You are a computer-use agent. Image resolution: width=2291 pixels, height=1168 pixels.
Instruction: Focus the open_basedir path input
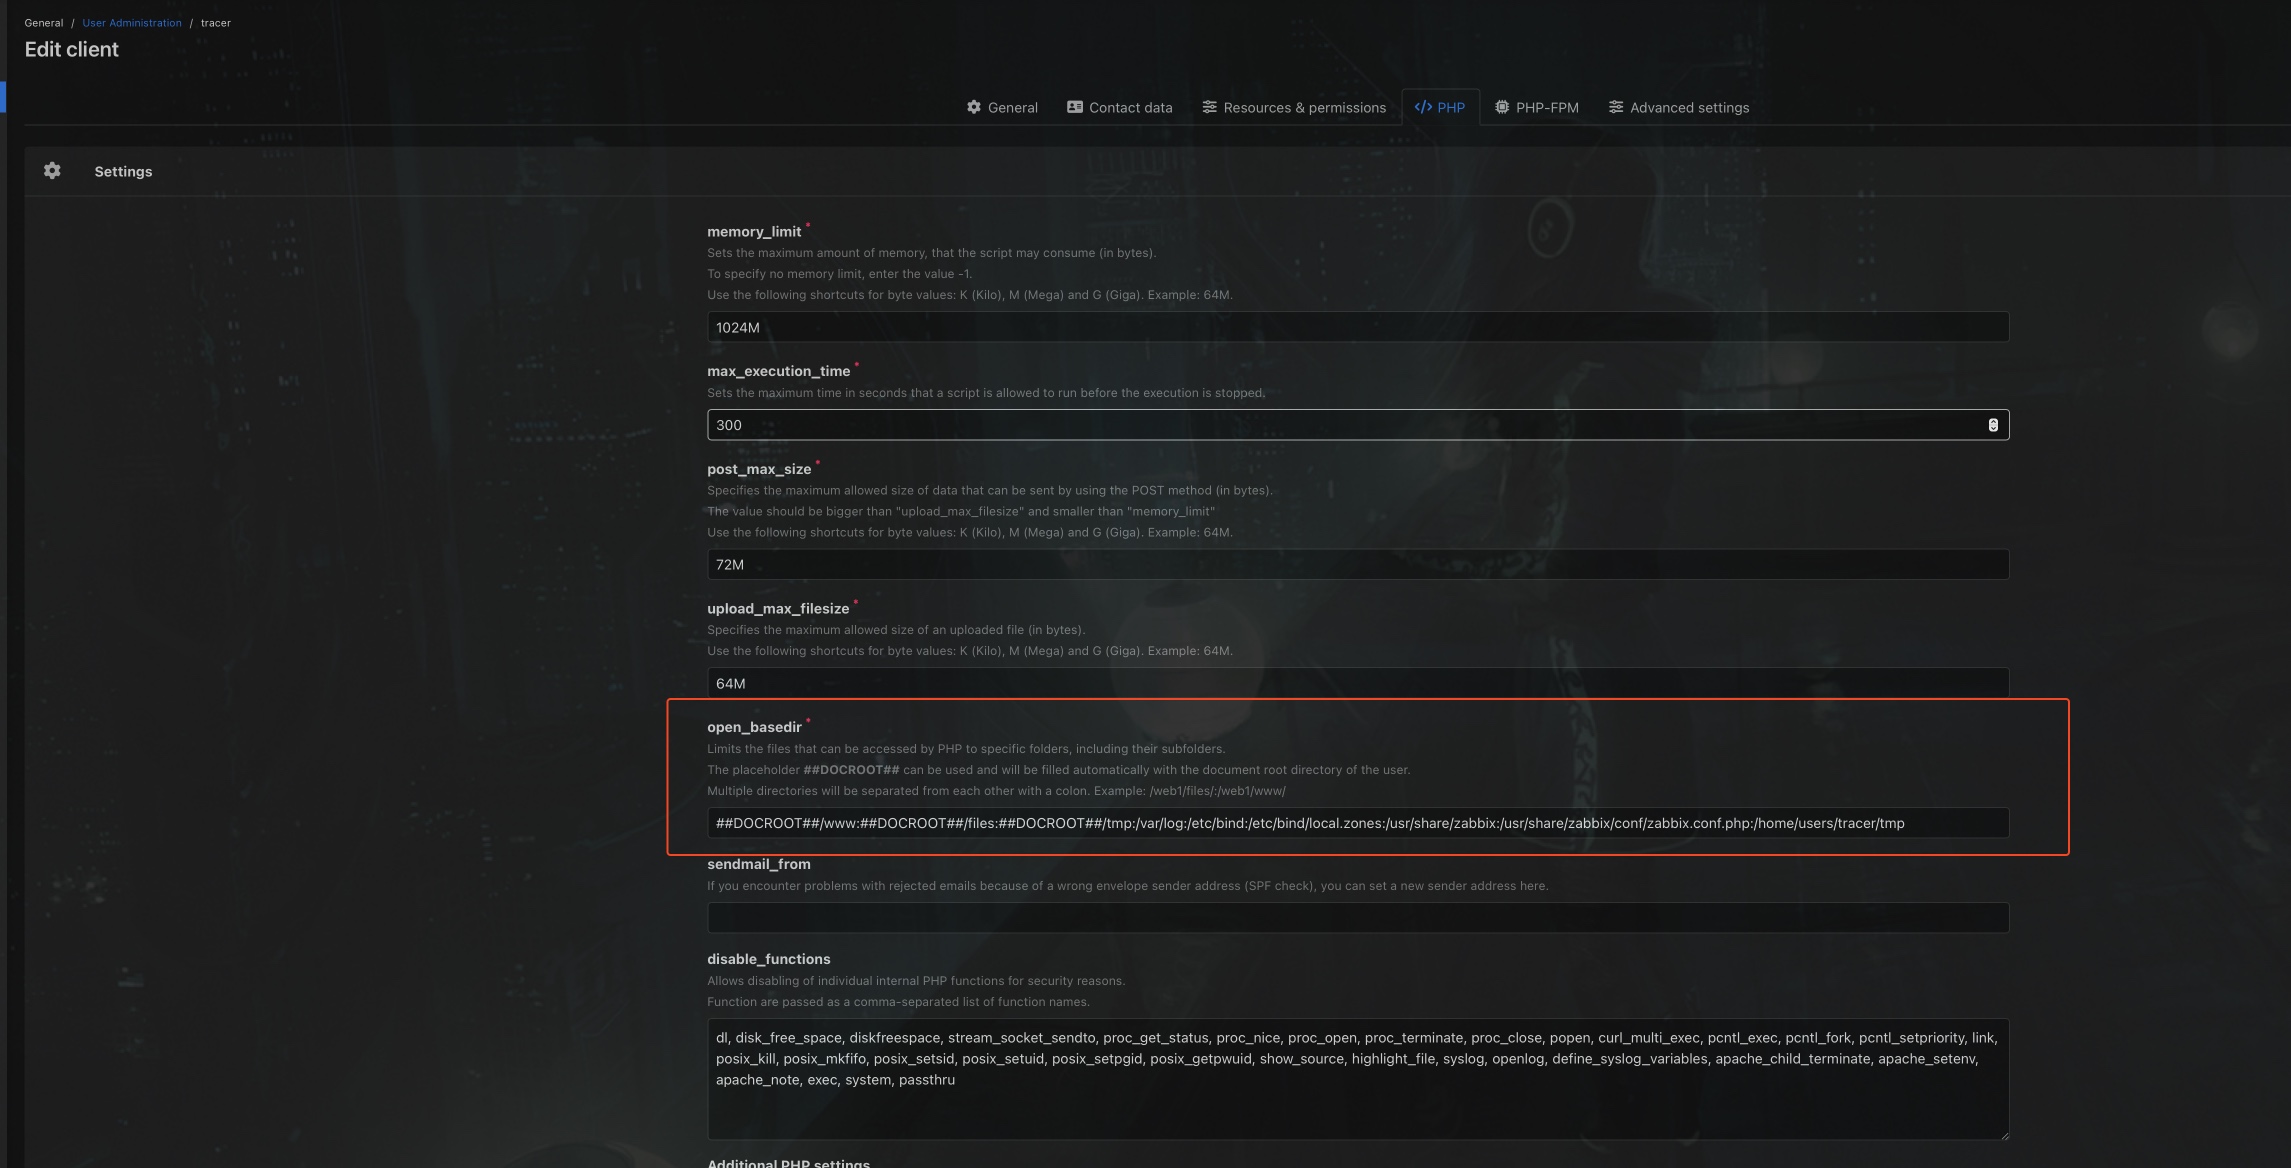click(x=1357, y=823)
